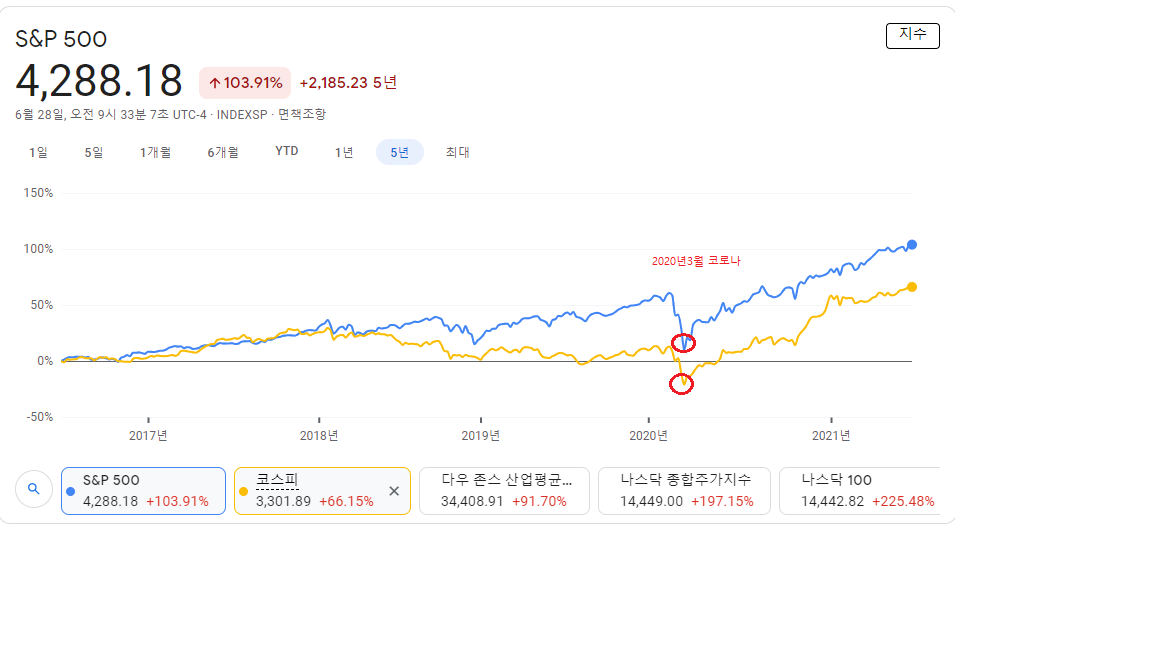The width and height of the screenshot is (1152, 648).
Task: Click the 50% y-axis label above zero
Action: point(42,305)
